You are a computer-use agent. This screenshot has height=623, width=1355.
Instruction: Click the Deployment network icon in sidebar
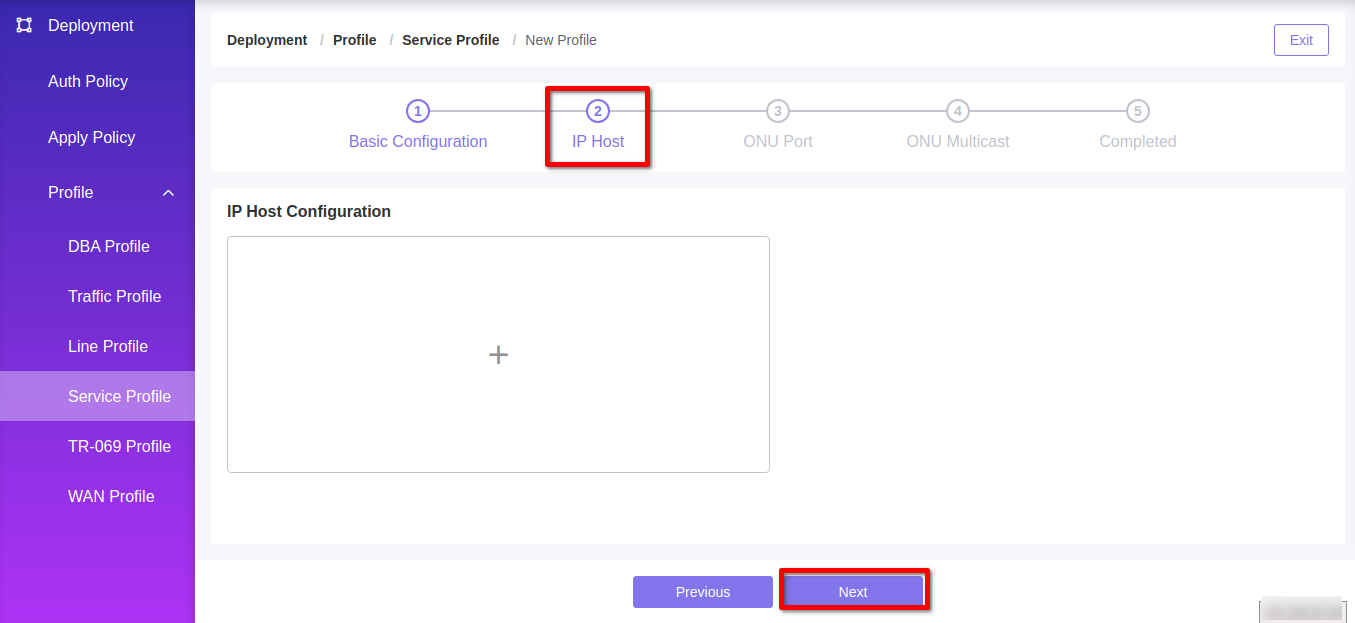point(25,25)
